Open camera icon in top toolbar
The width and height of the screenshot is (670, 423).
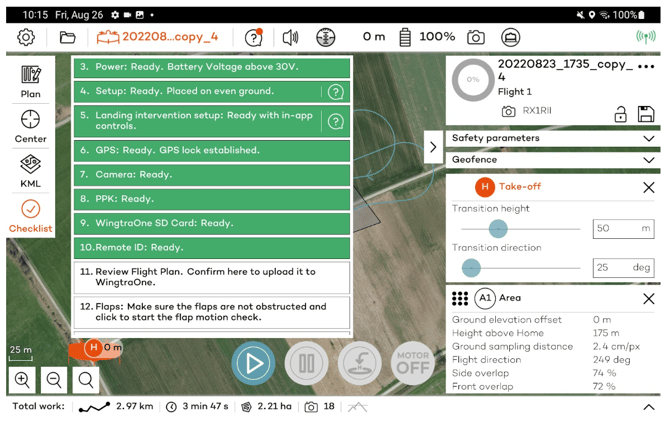click(x=476, y=37)
